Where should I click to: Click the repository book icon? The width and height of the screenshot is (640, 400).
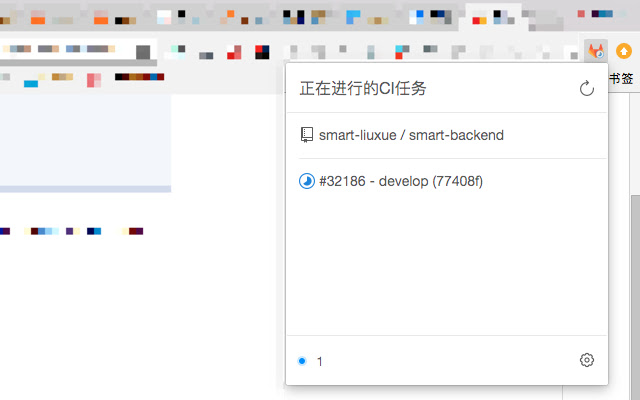pos(307,135)
